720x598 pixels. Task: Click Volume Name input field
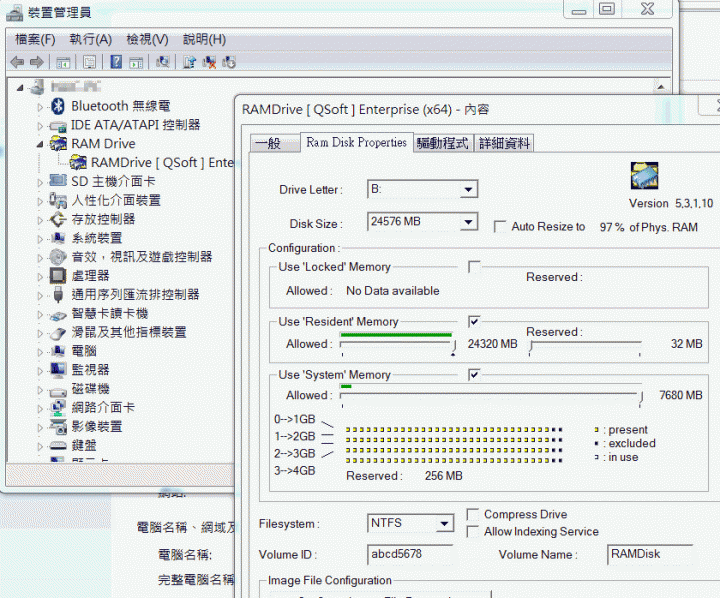(x=650, y=554)
